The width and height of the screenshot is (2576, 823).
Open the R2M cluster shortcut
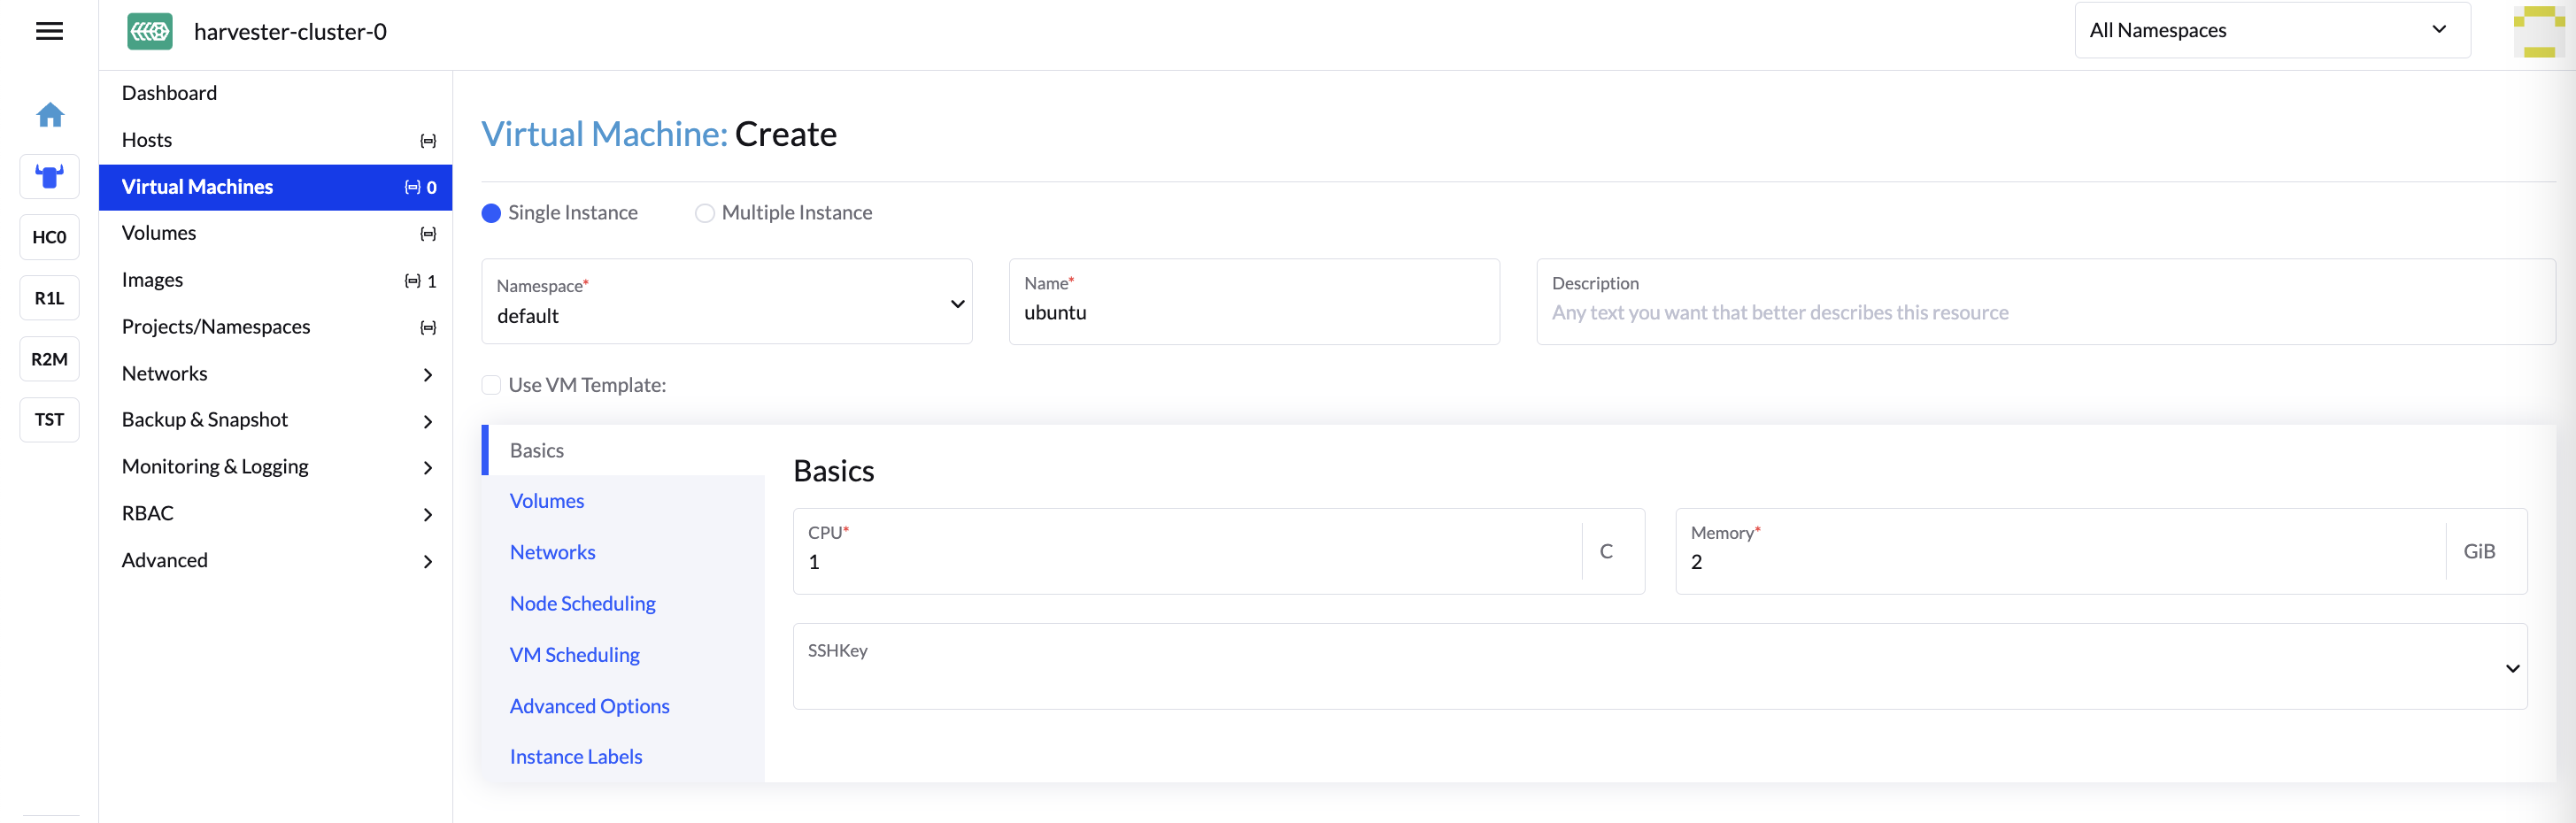pos(49,359)
